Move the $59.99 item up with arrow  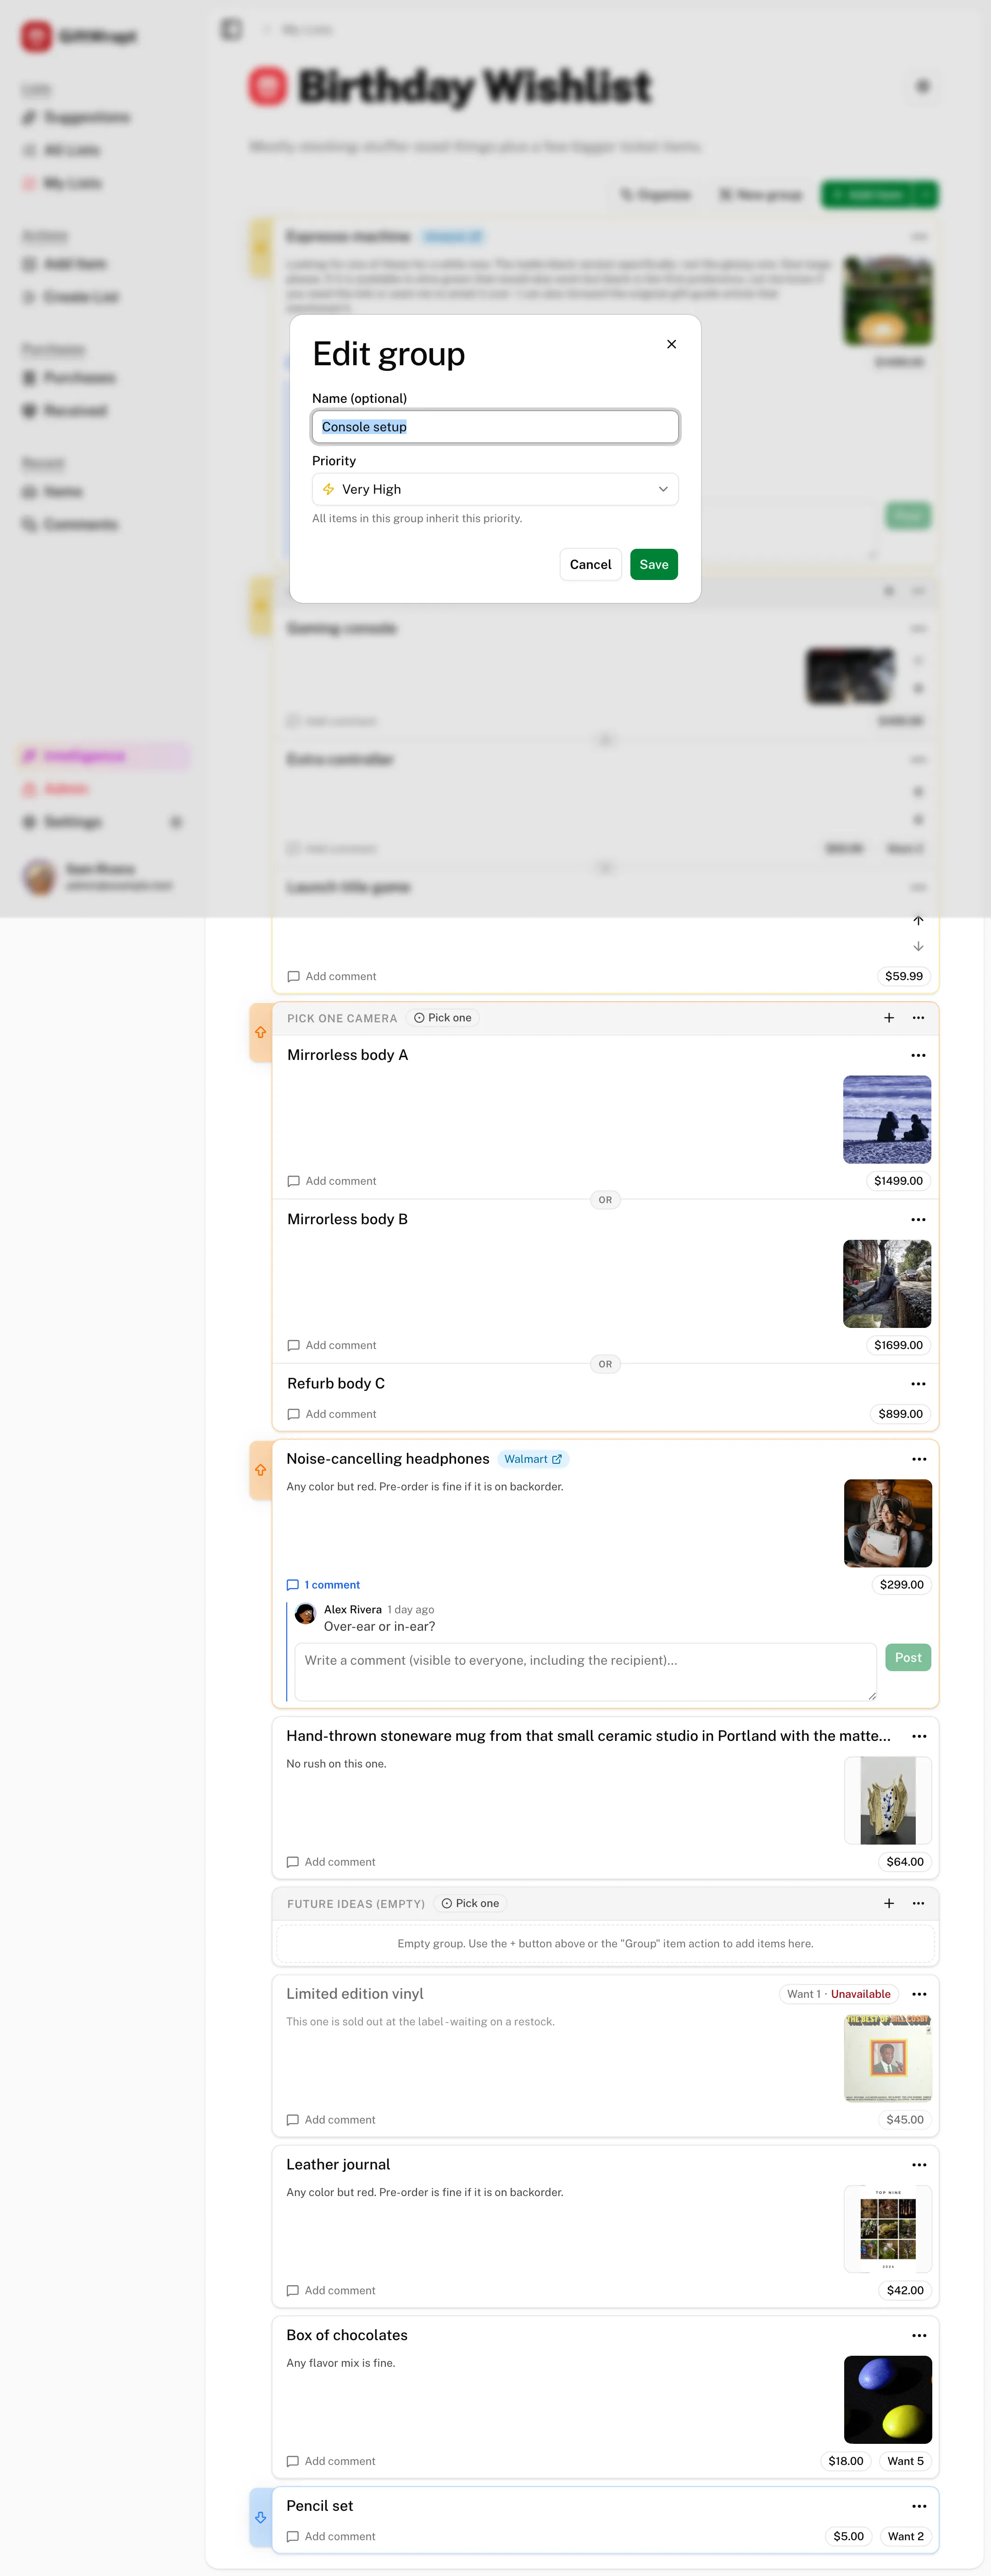coord(918,920)
